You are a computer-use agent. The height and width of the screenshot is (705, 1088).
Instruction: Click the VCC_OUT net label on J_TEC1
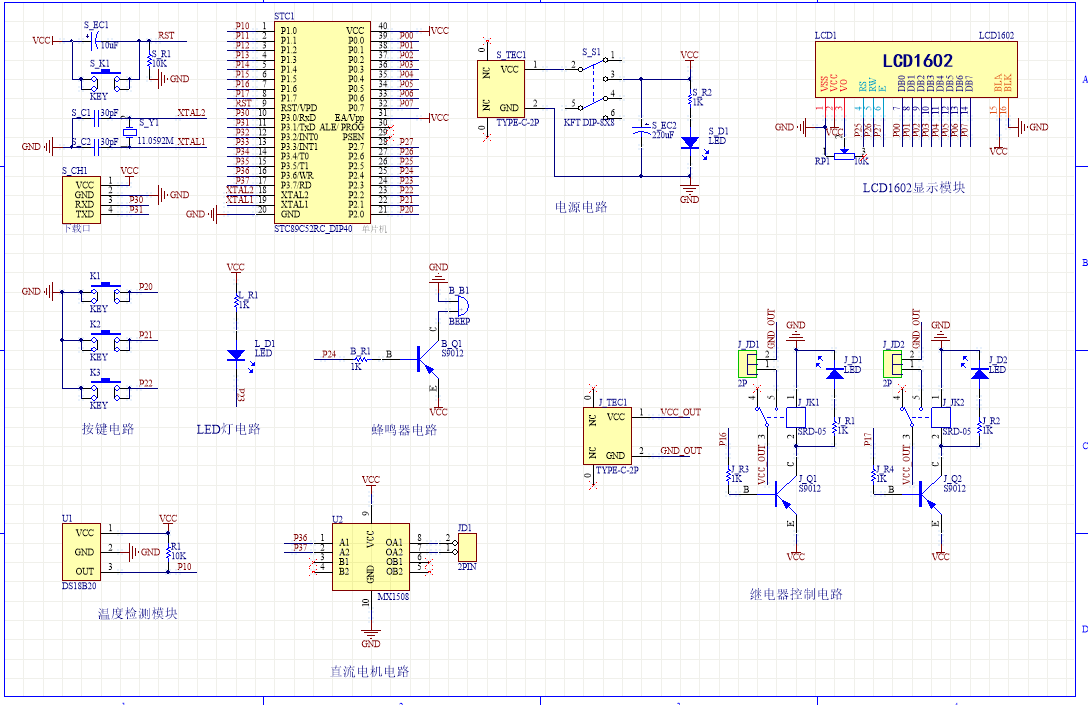[x=680, y=412]
